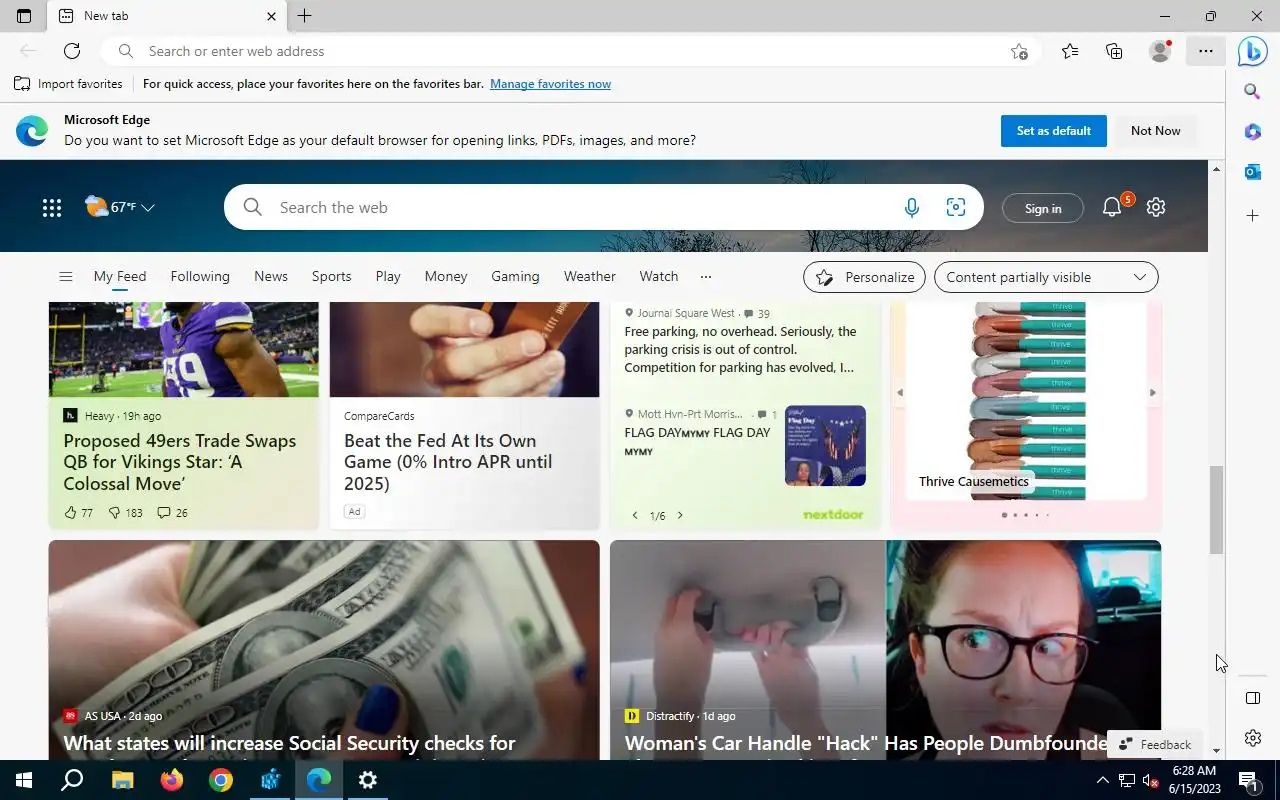Open Windows Start menu
Viewport: 1280px width, 800px height.
(x=24, y=780)
